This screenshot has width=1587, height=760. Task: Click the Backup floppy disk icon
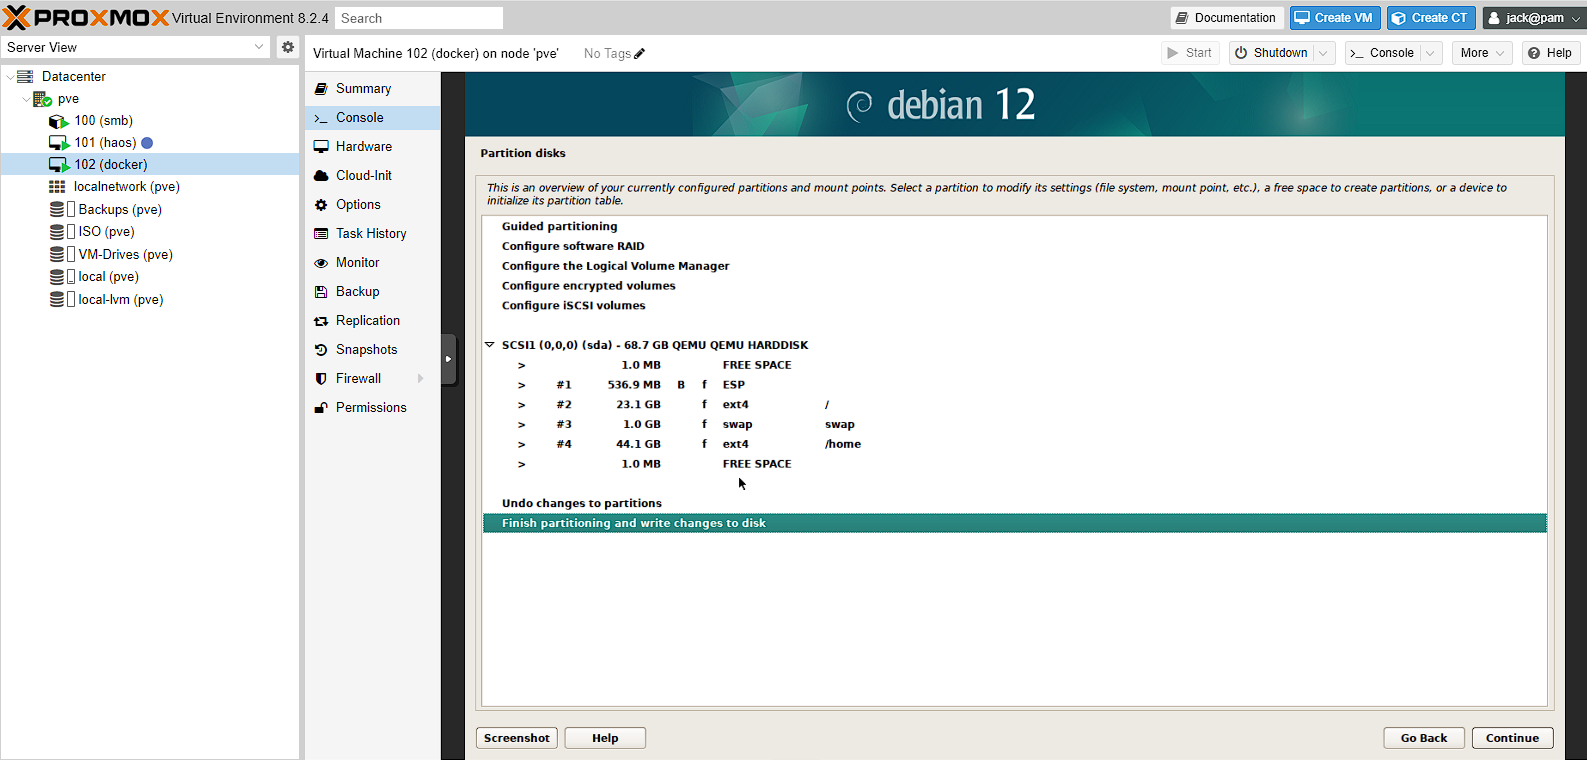point(321,292)
